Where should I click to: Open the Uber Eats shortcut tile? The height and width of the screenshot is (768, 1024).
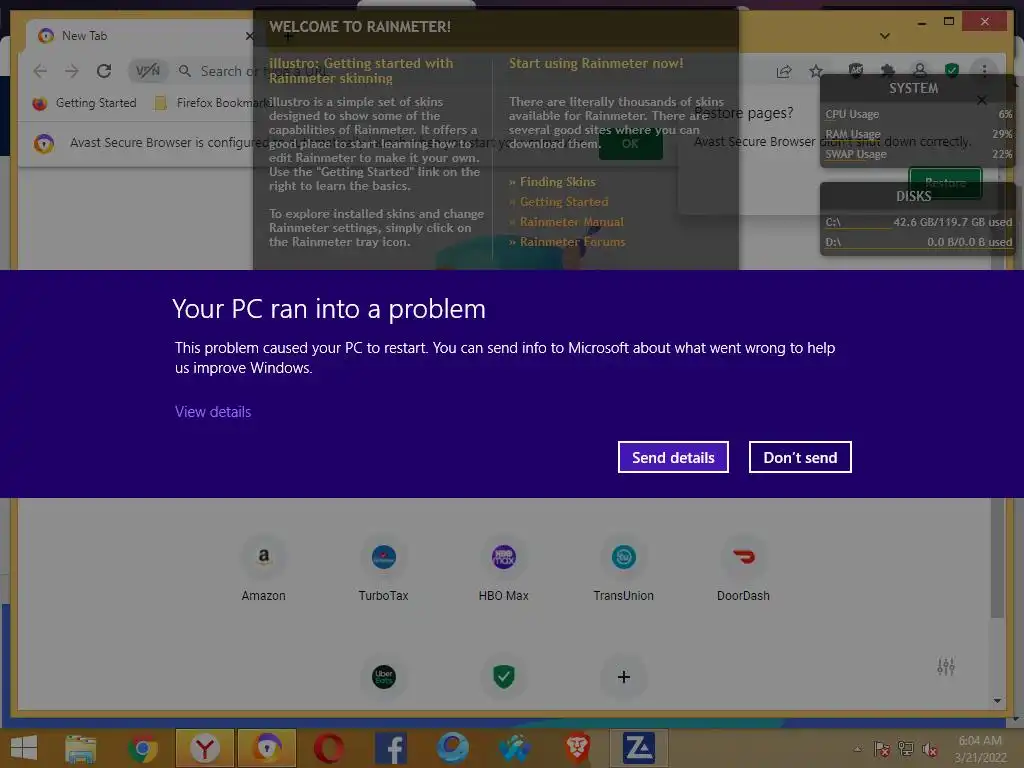coord(383,677)
